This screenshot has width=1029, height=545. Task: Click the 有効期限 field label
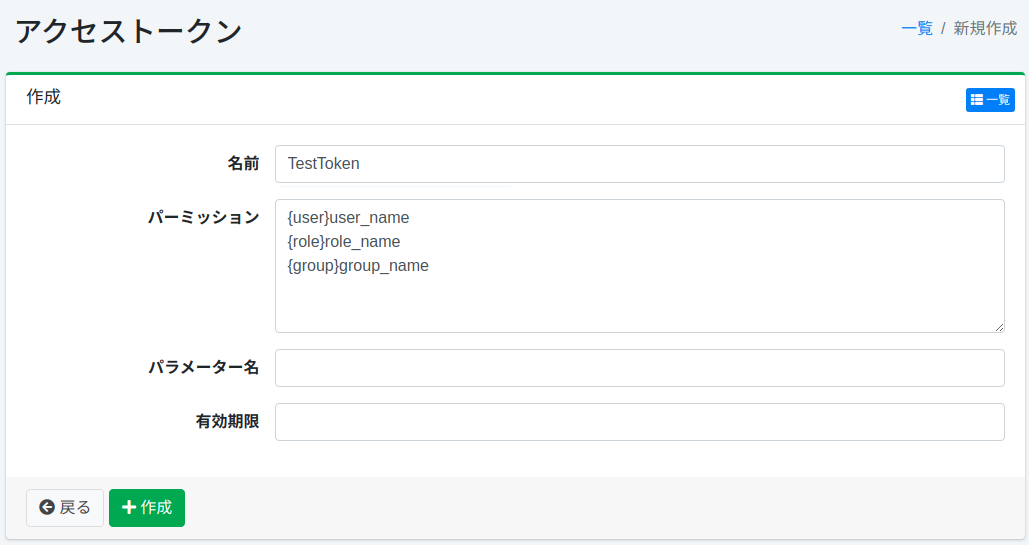pyautogui.click(x=227, y=422)
